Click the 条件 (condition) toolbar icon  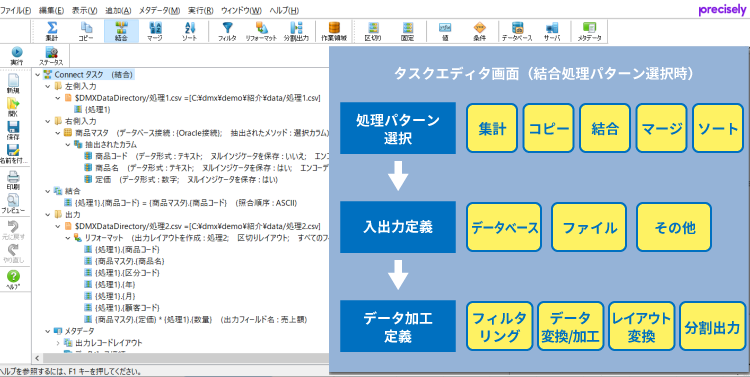click(x=480, y=31)
